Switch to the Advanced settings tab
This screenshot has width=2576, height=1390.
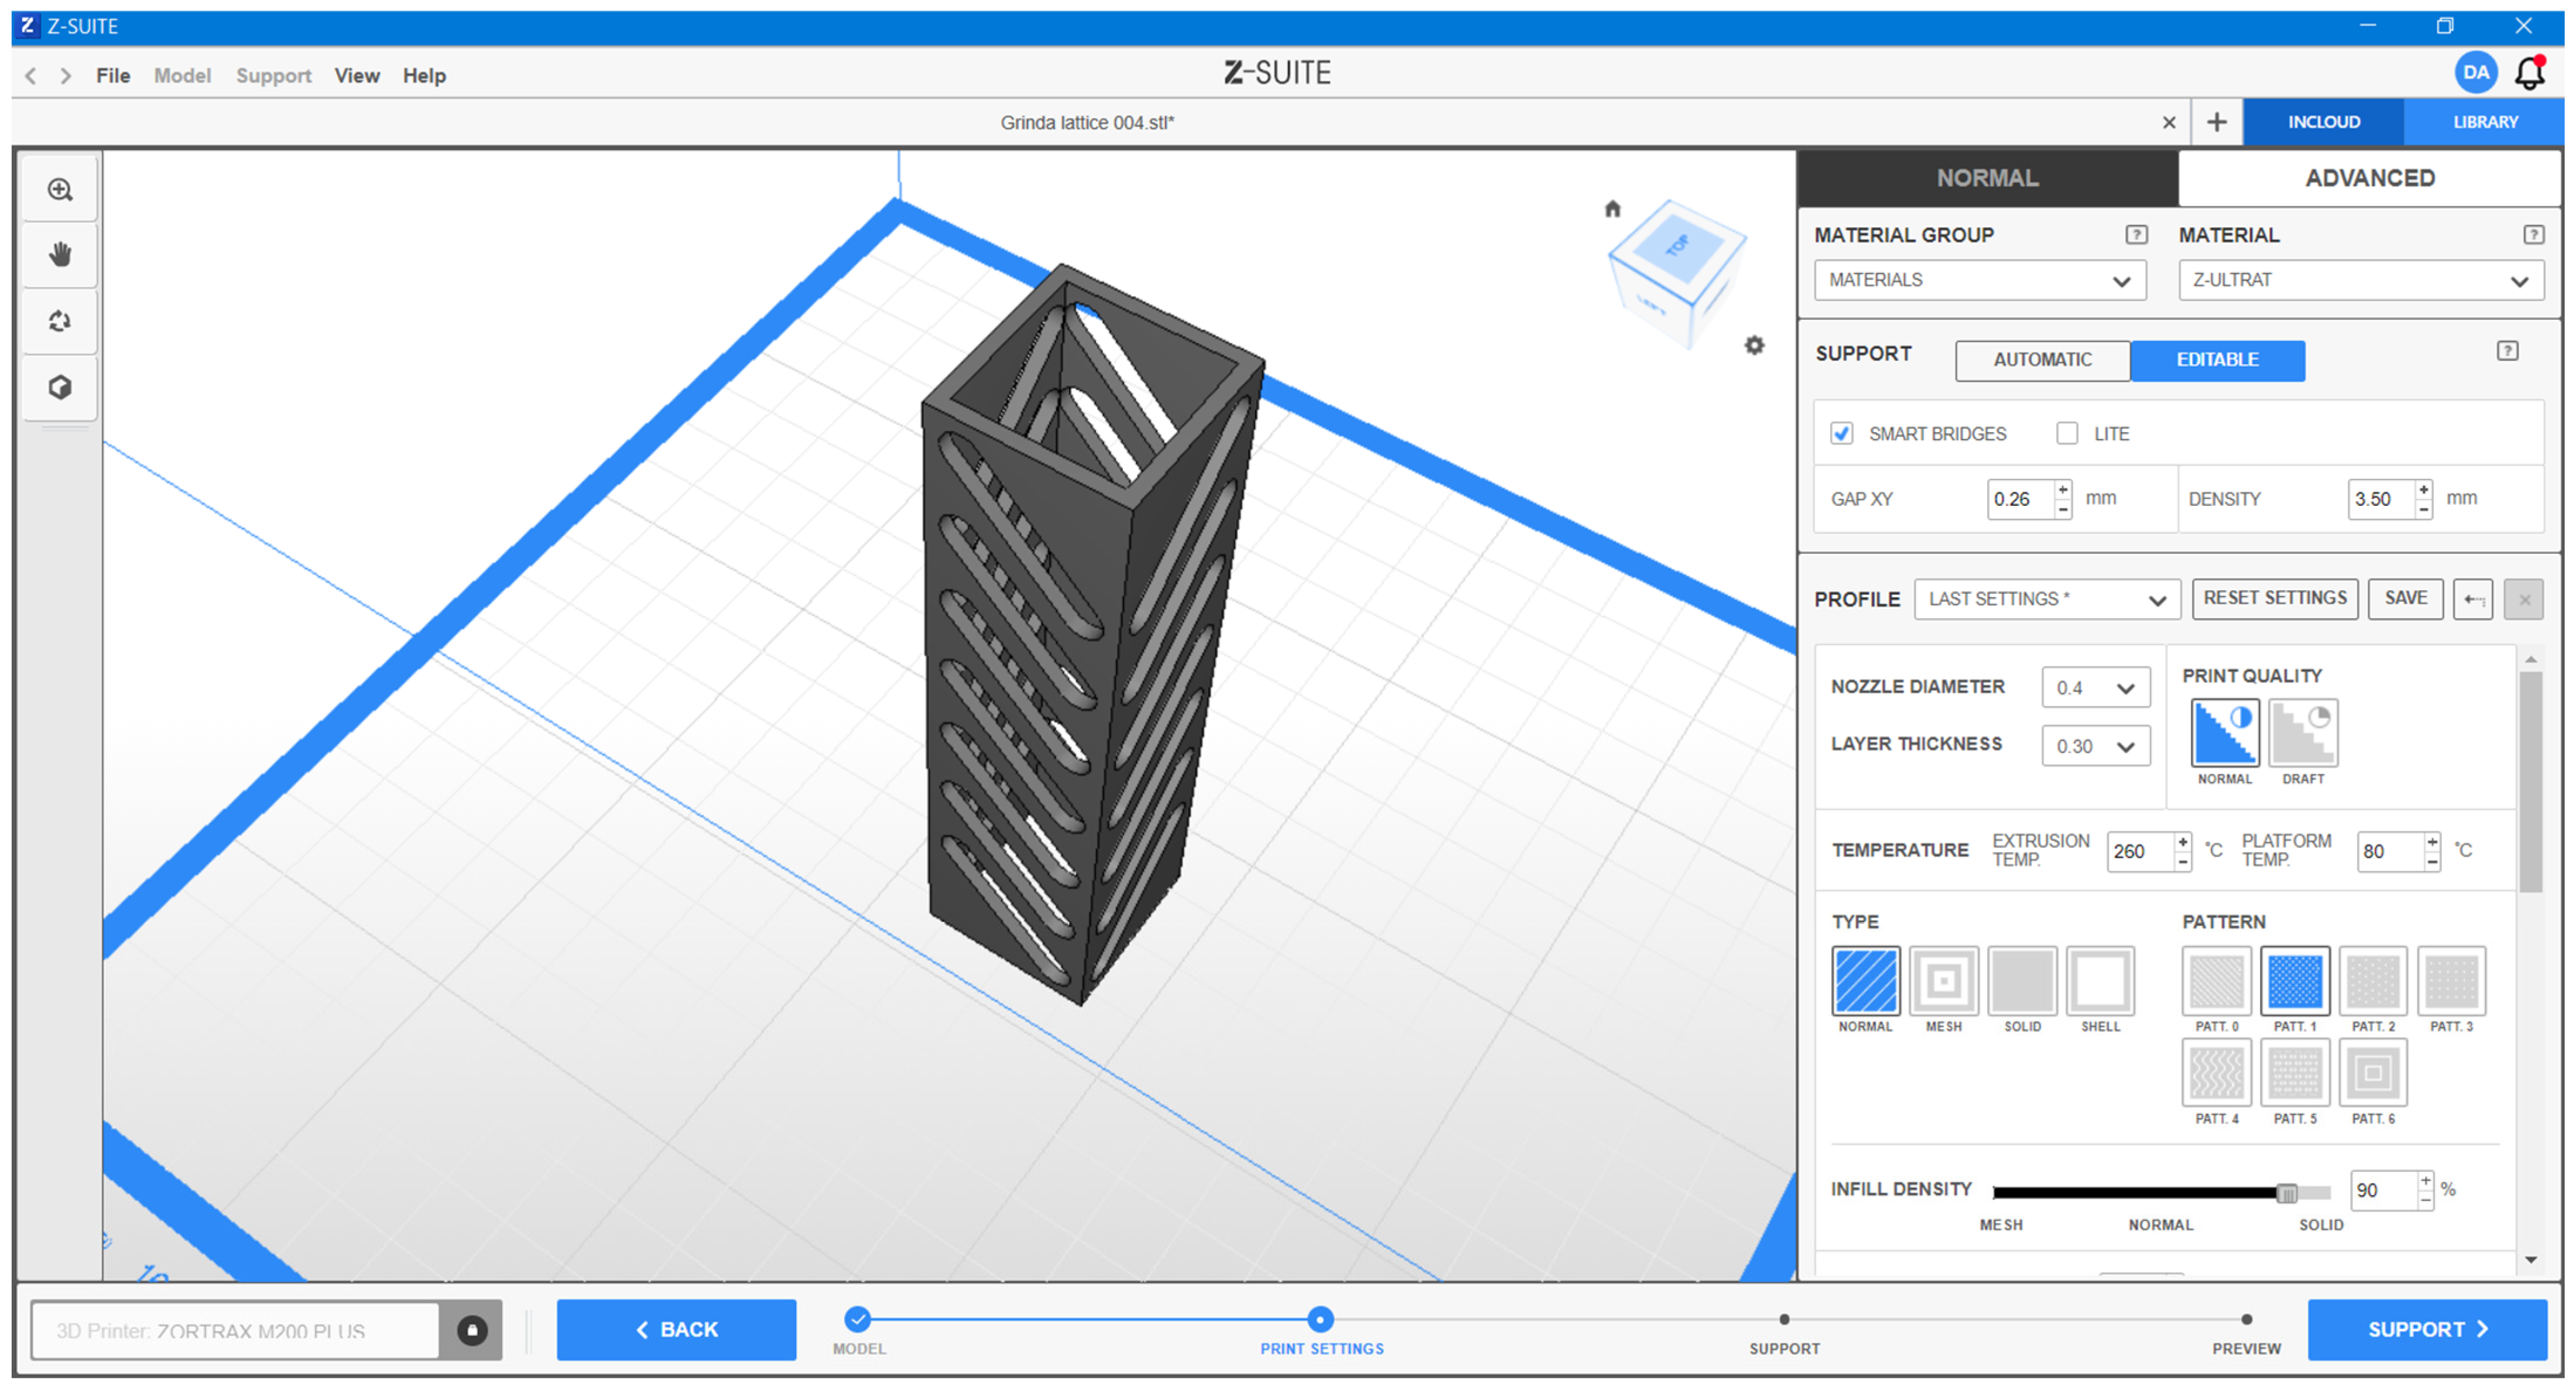(x=2369, y=178)
